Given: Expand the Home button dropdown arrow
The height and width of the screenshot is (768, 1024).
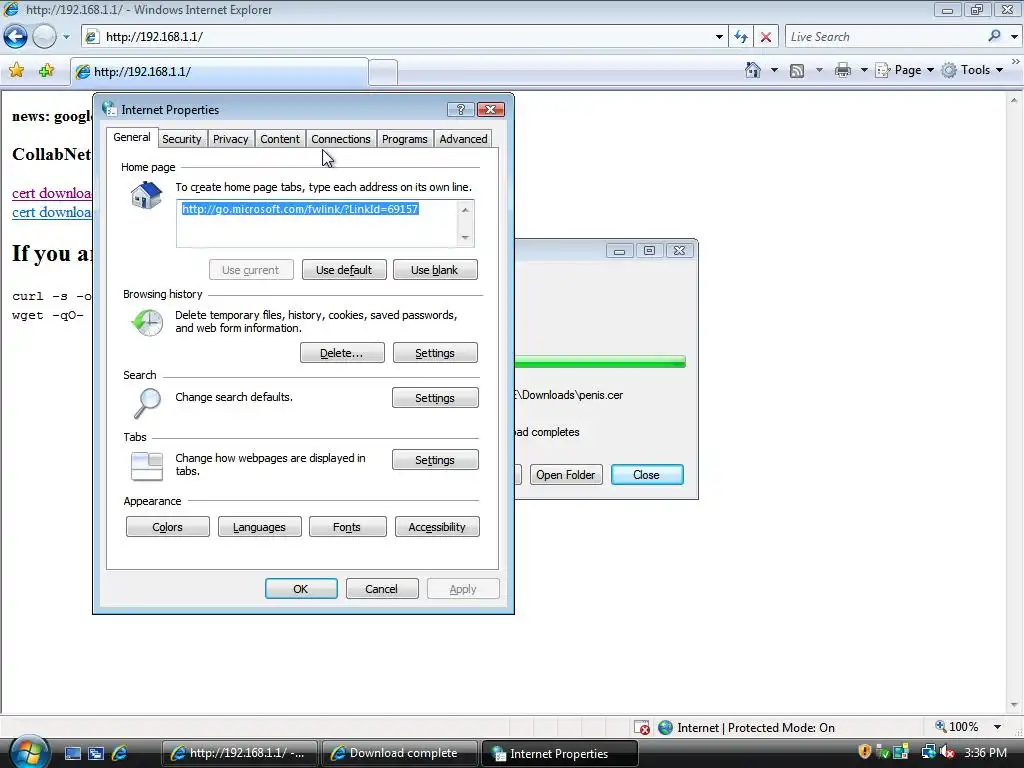Looking at the screenshot, I should point(774,70).
